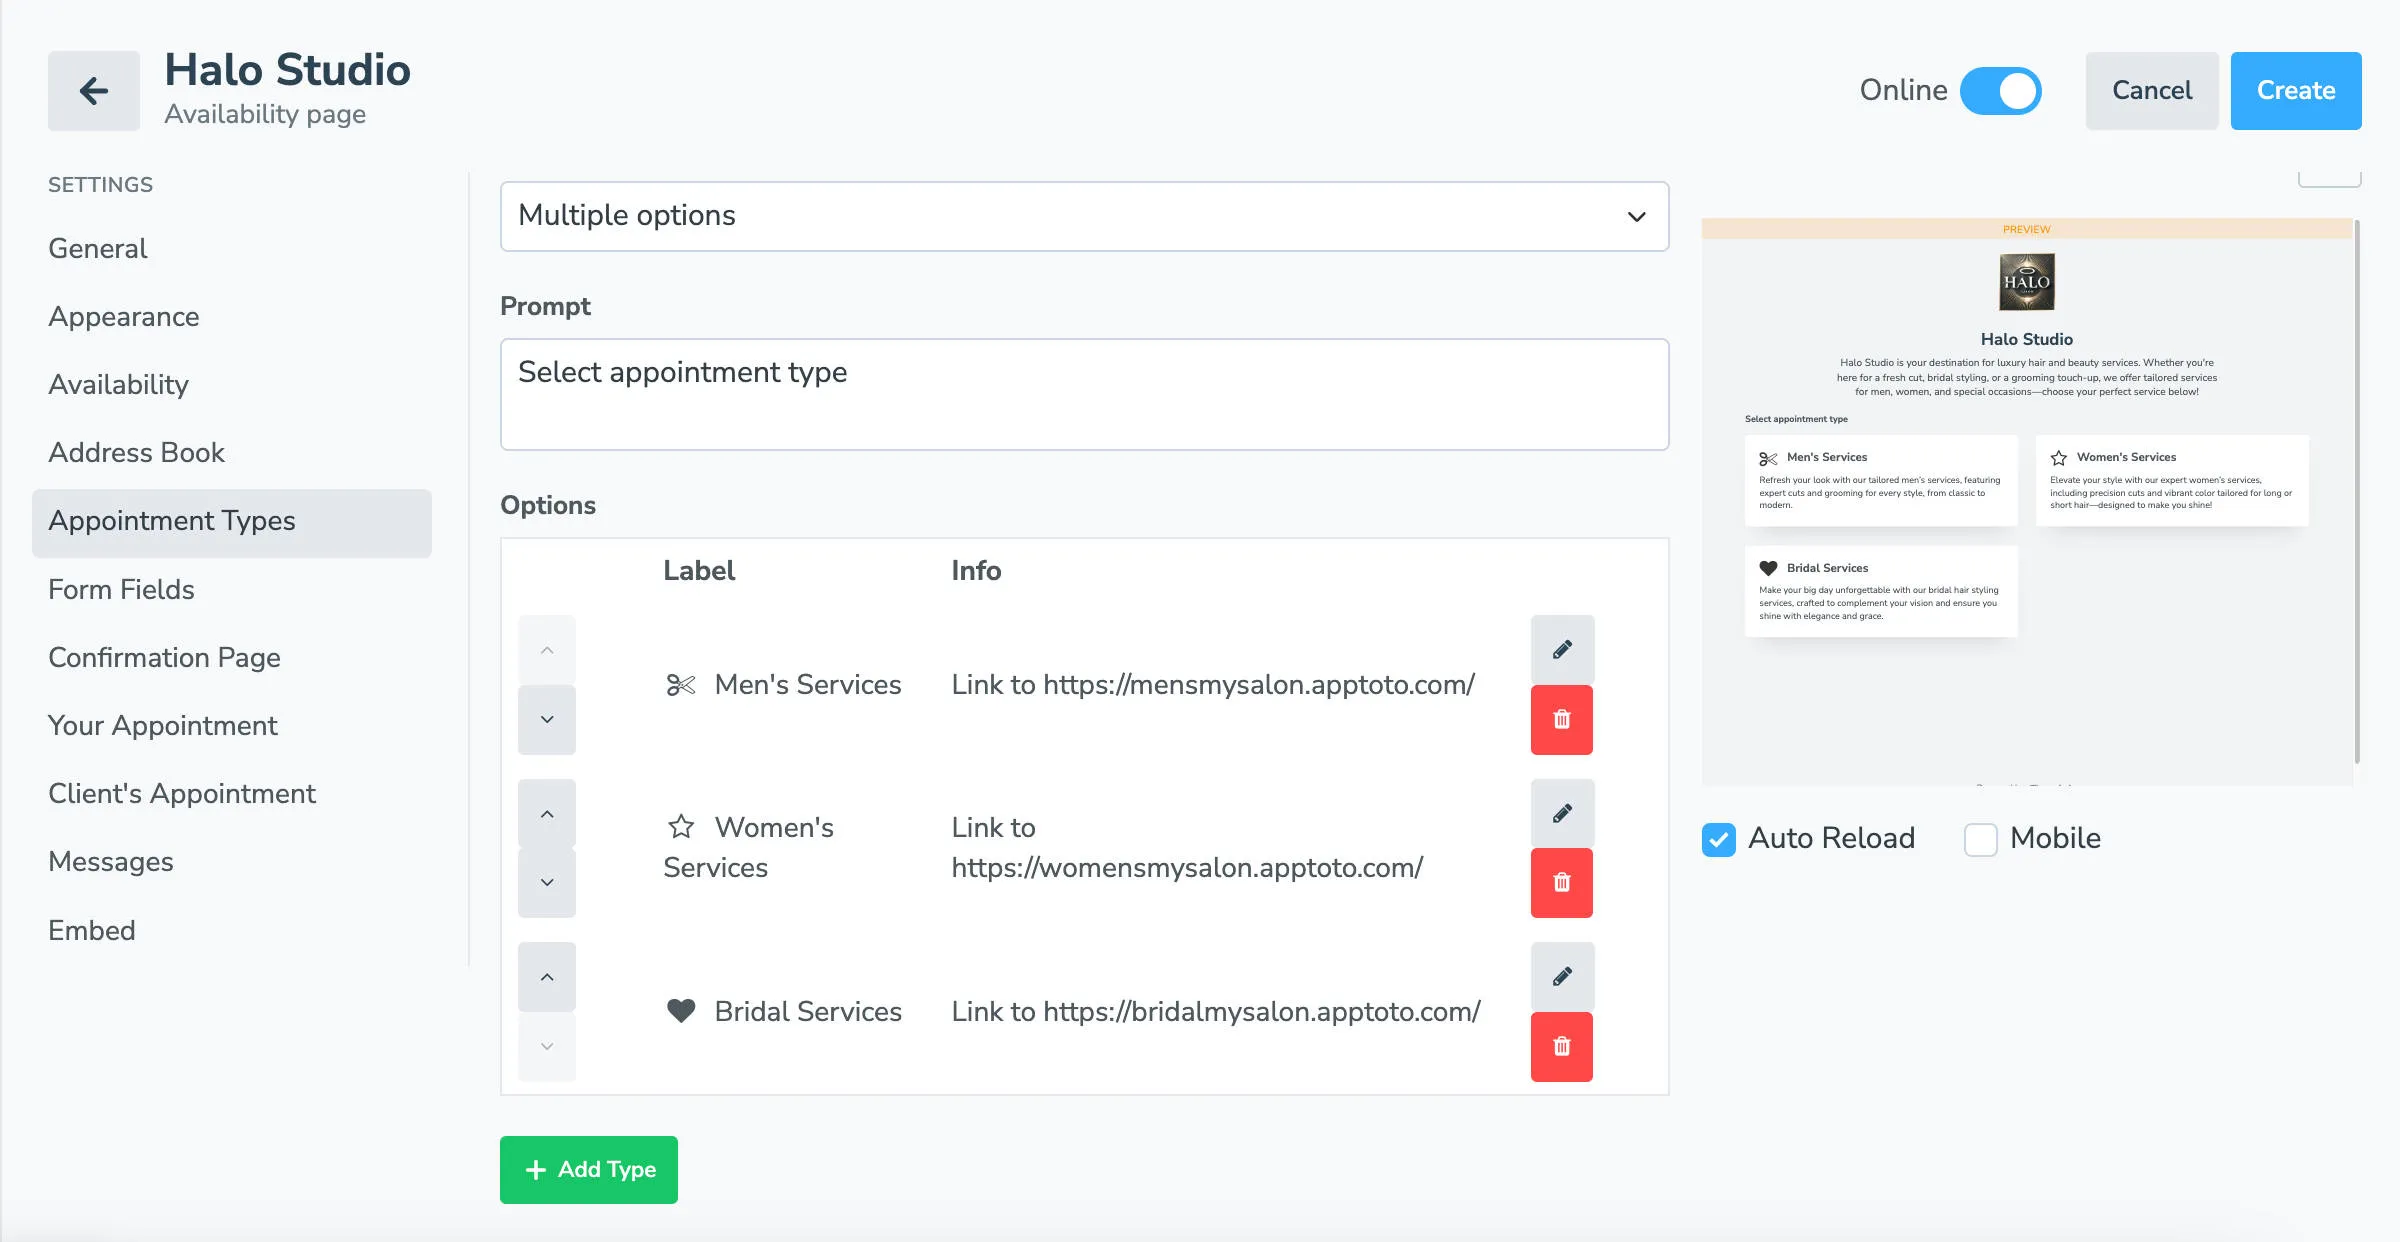Click the Halo logo in the preview

click(x=2027, y=283)
